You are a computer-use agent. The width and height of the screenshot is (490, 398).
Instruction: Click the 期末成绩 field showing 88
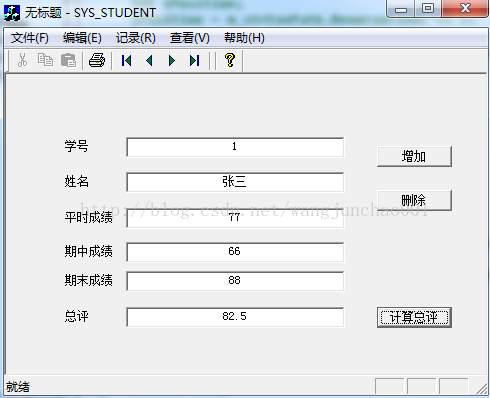(235, 281)
